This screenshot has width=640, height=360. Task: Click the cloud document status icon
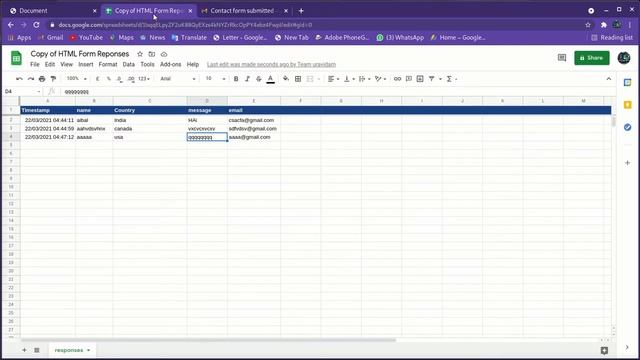[164, 54]
